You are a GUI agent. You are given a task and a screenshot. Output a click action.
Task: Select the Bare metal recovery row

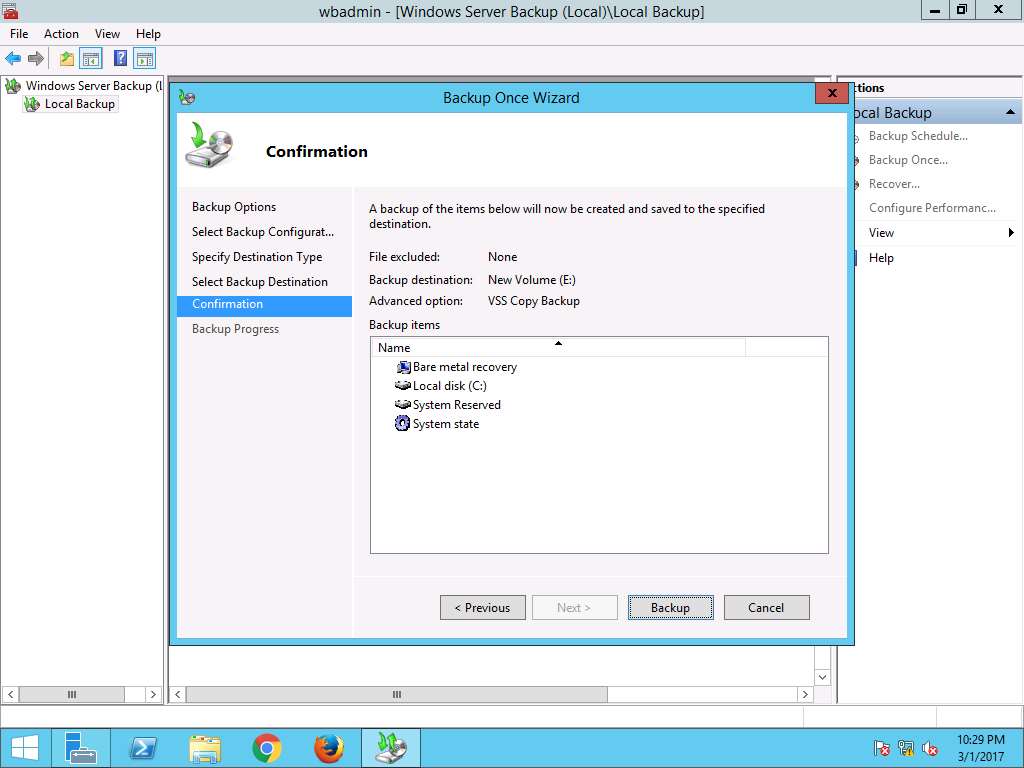click(464, 367)
